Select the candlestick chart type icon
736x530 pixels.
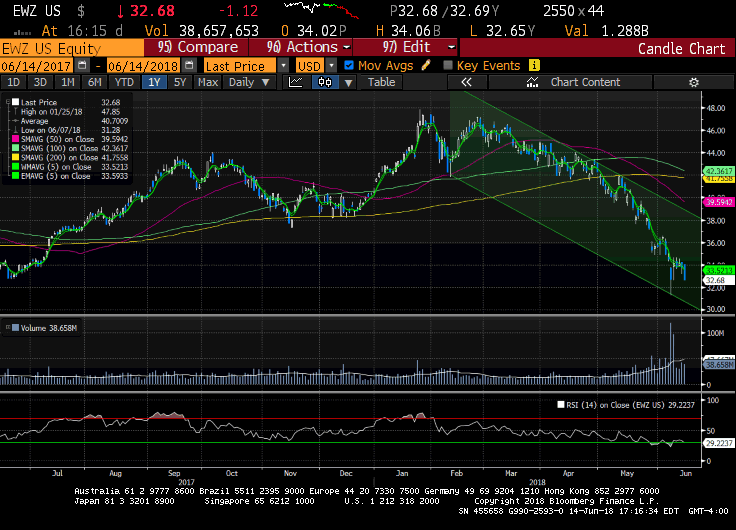click(x=325, y=82)
